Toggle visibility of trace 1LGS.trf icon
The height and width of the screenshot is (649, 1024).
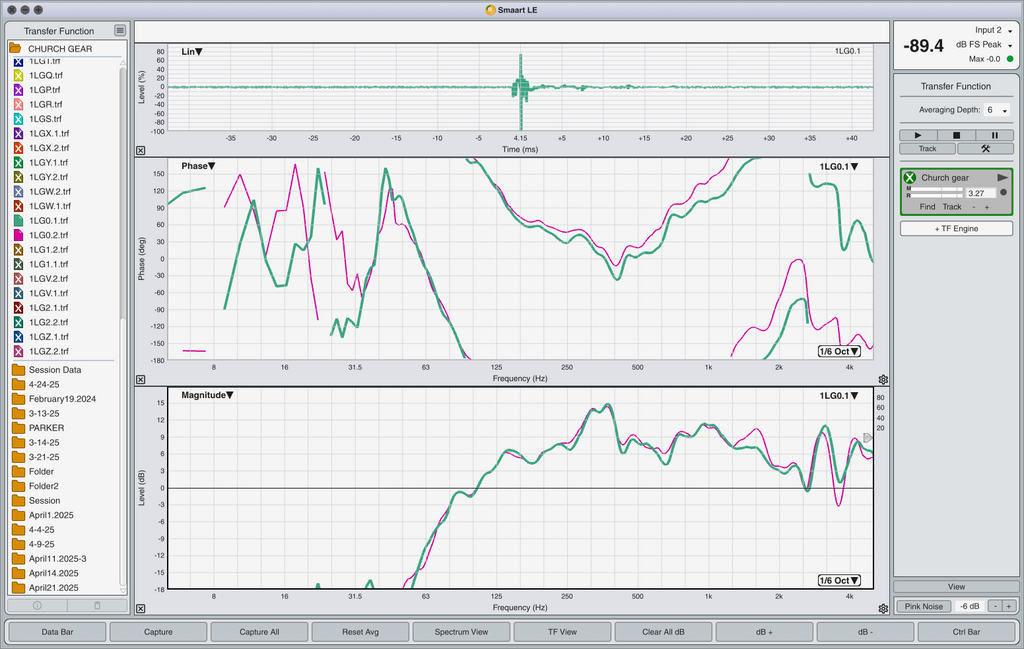(18, 119)
